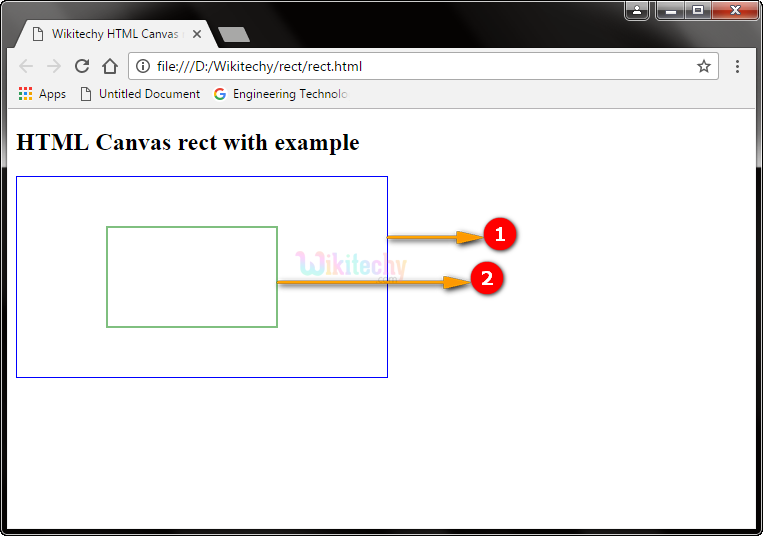Click inside the green rectangle
763x536 pixels.
[x=192, y=277]
